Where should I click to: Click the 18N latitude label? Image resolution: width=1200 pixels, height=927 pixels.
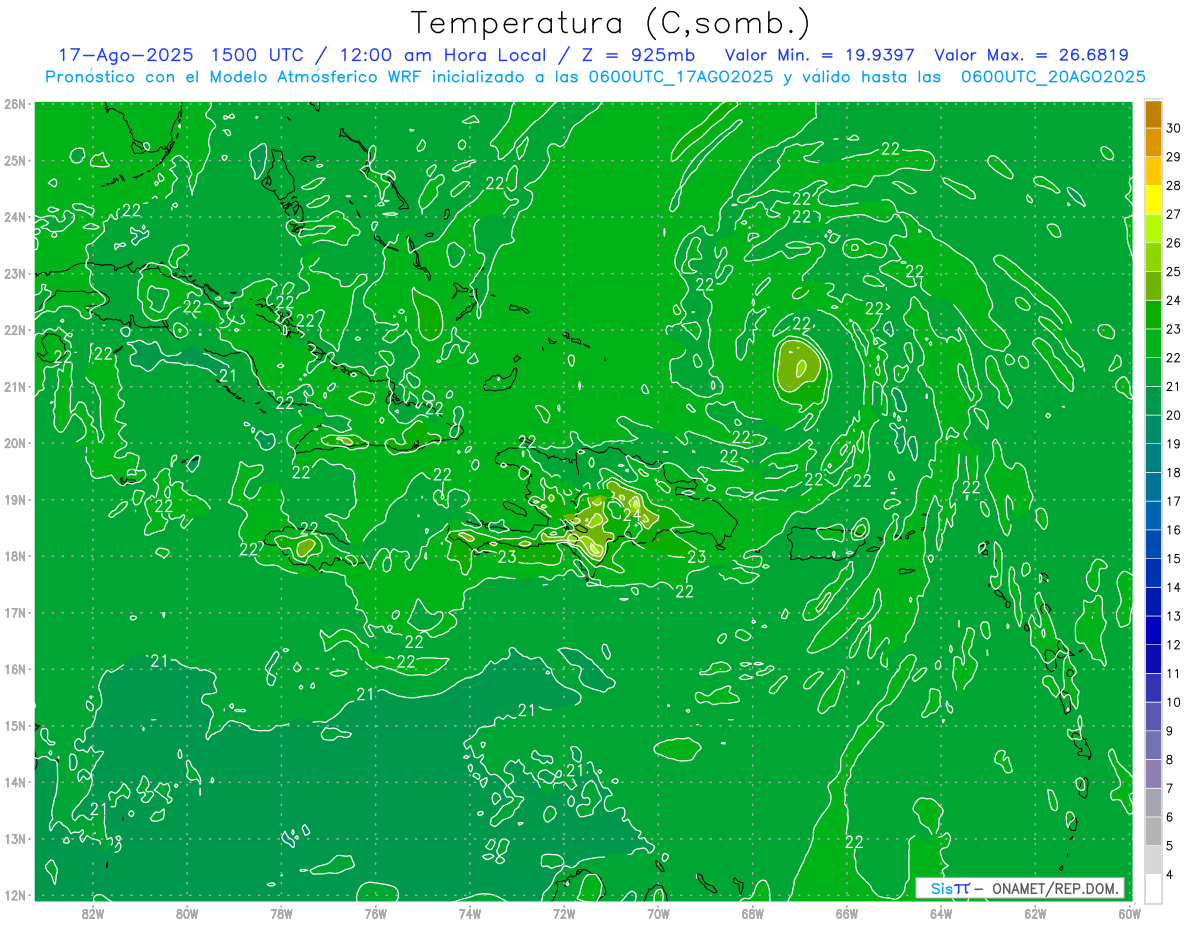point(15,556)
